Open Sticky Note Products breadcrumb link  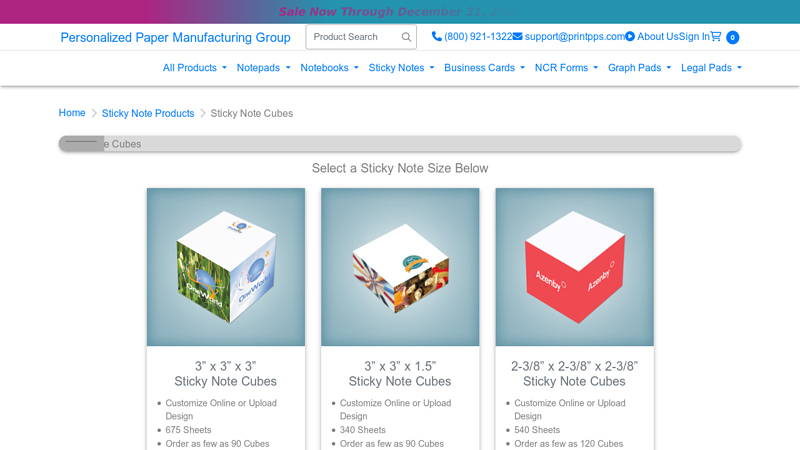tap(148, 113)
